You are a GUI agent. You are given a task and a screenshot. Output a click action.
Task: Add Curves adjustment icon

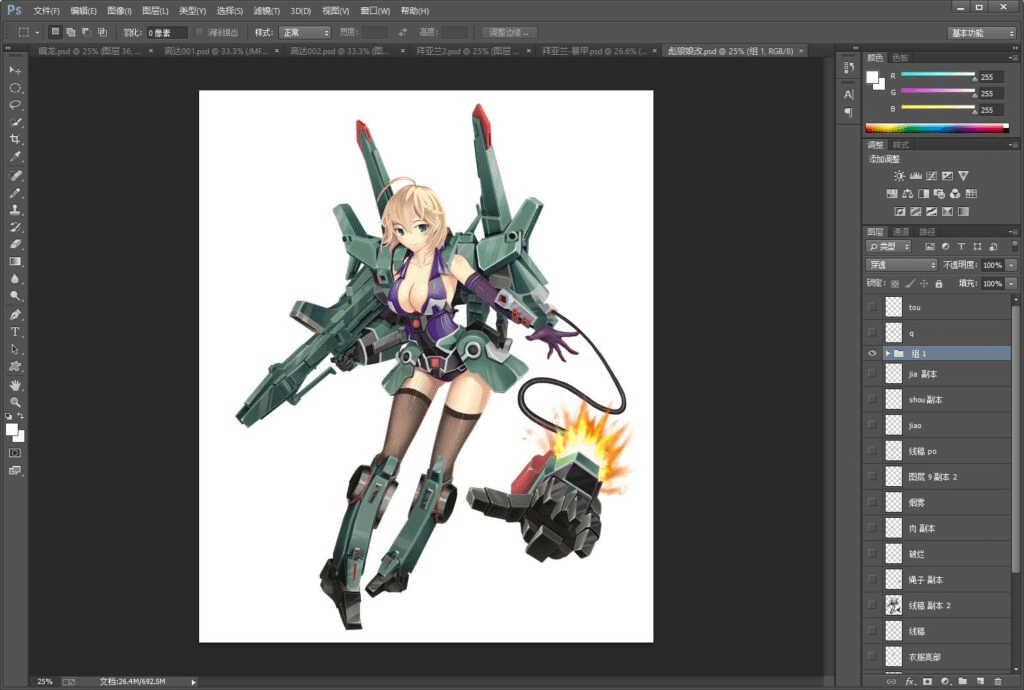(x=931, y=176)
